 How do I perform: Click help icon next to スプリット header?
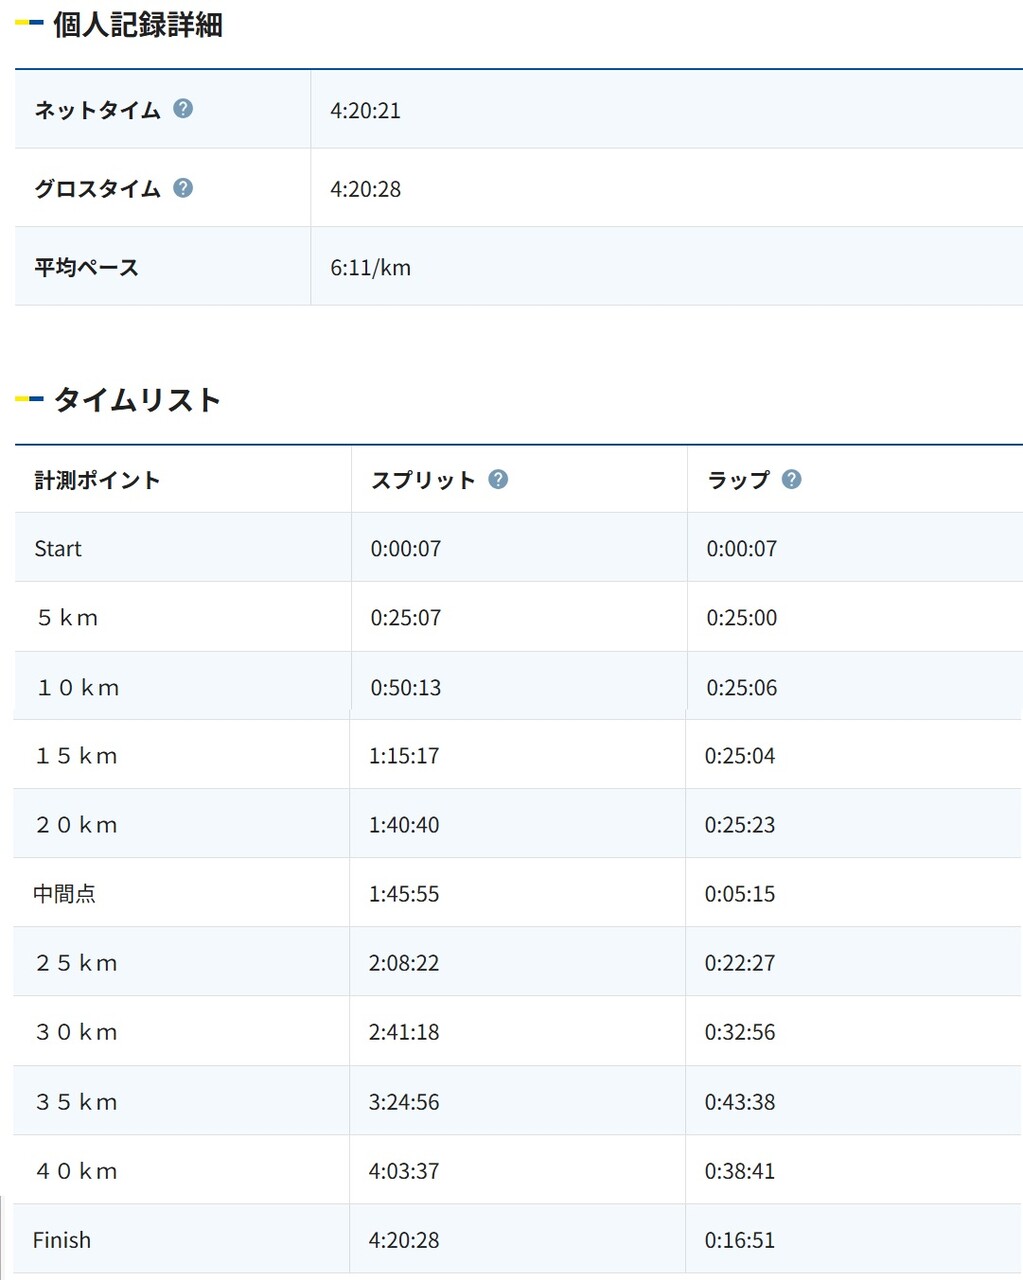click(x=498, y=479)
